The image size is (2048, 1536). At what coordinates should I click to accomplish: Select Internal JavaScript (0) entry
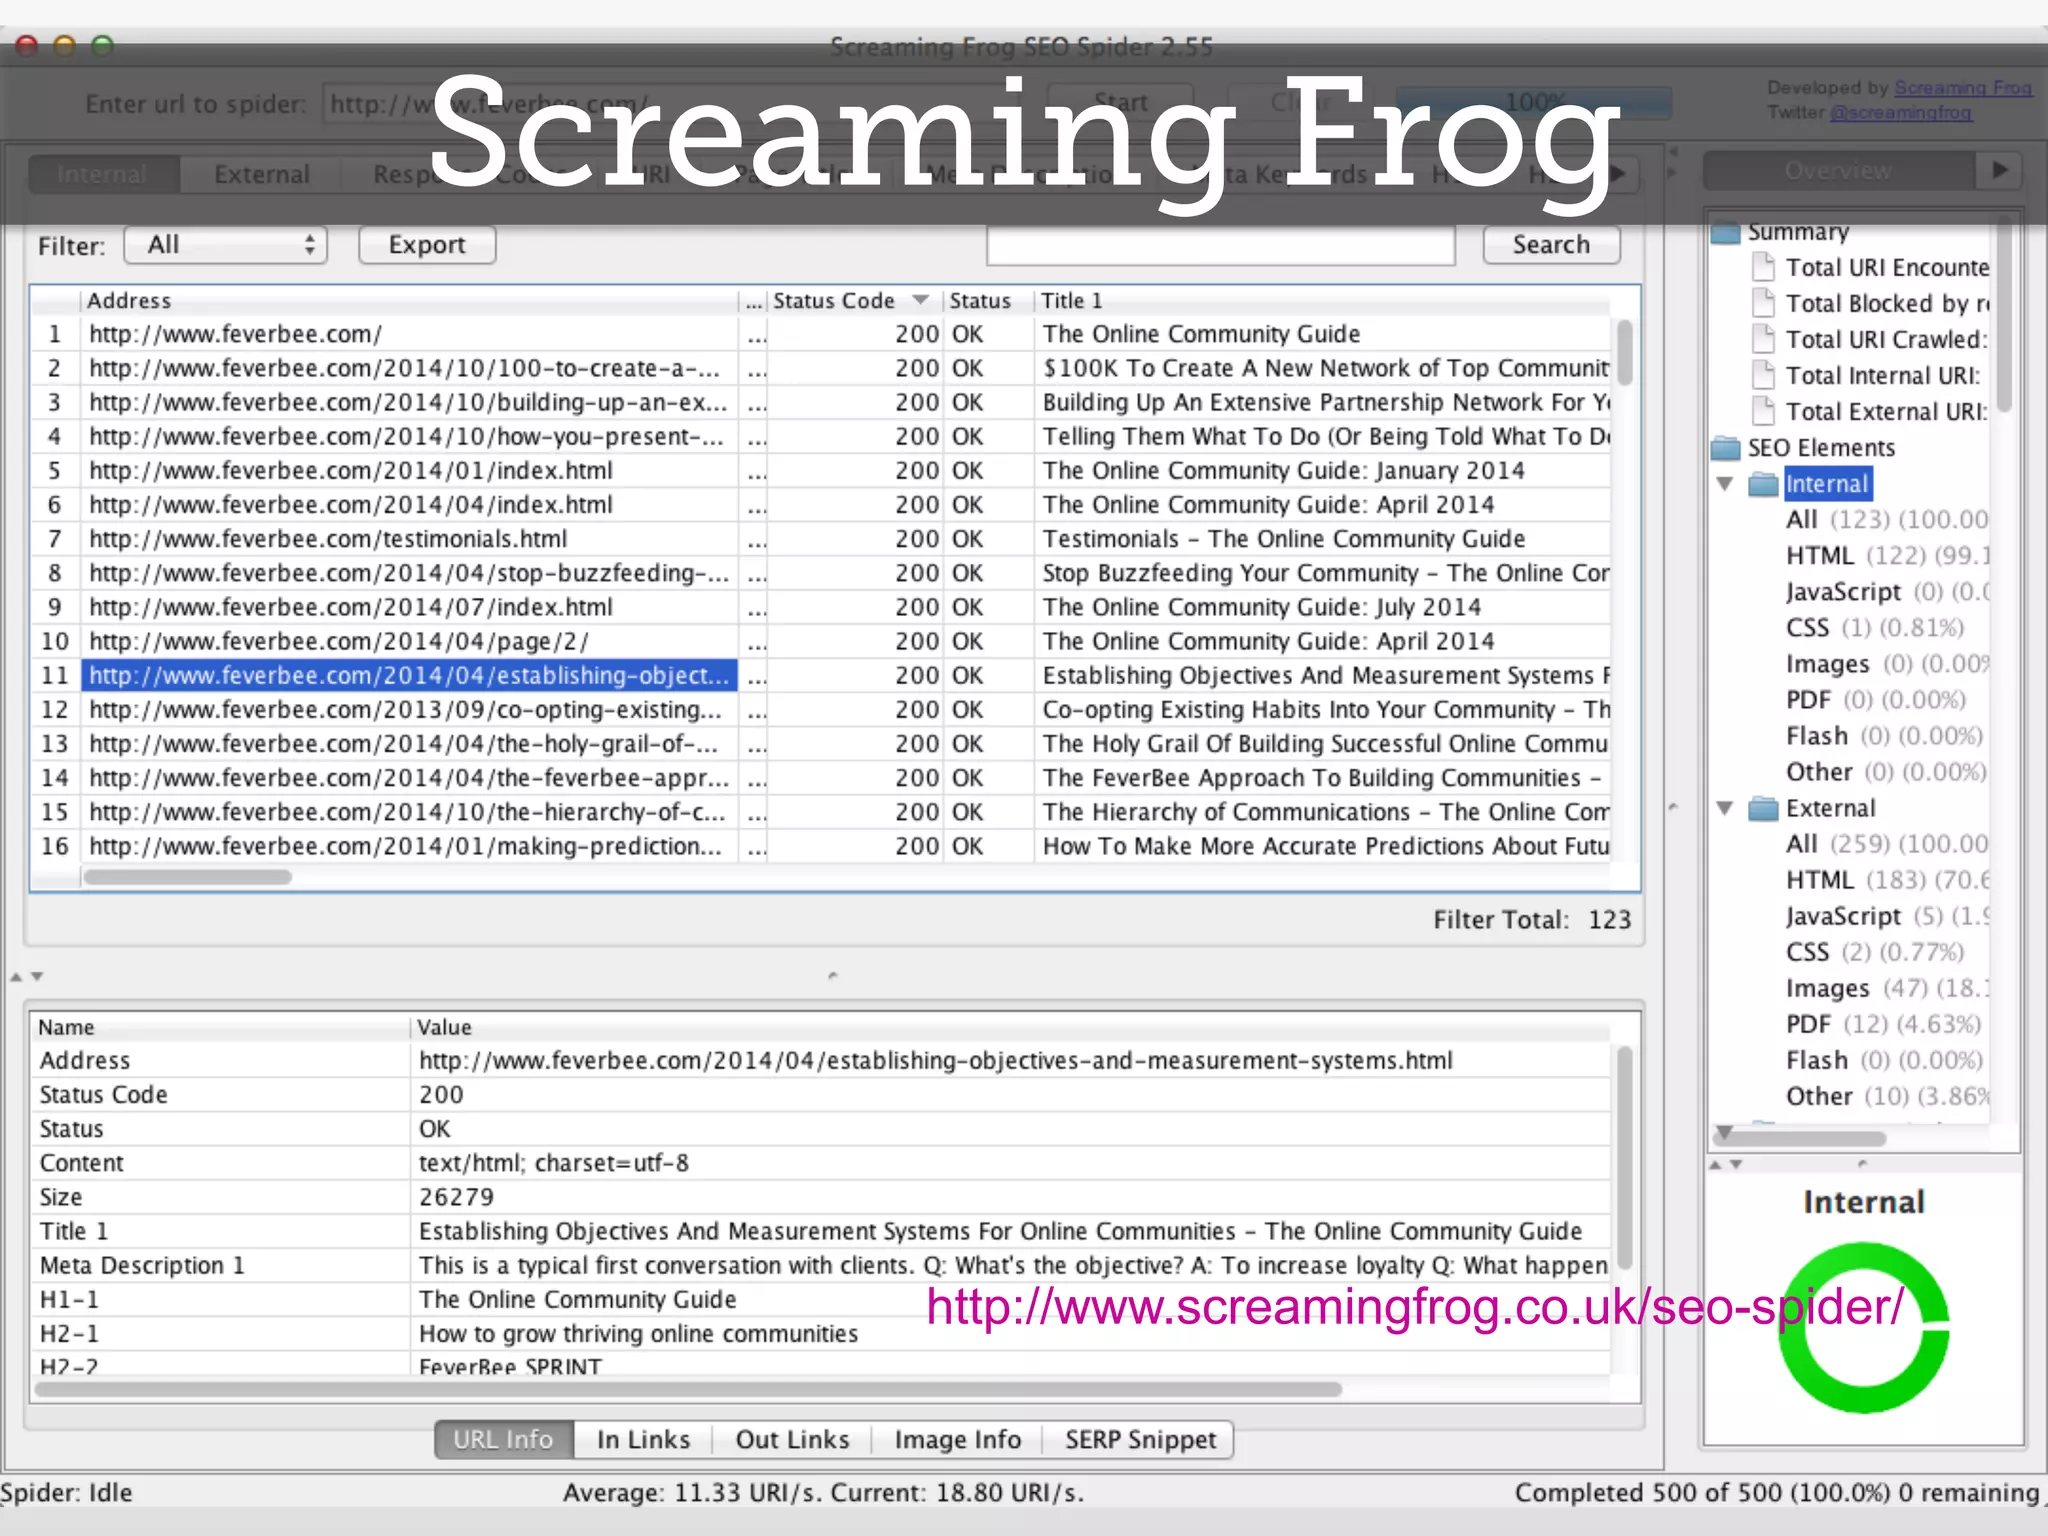click(1887, 592)
